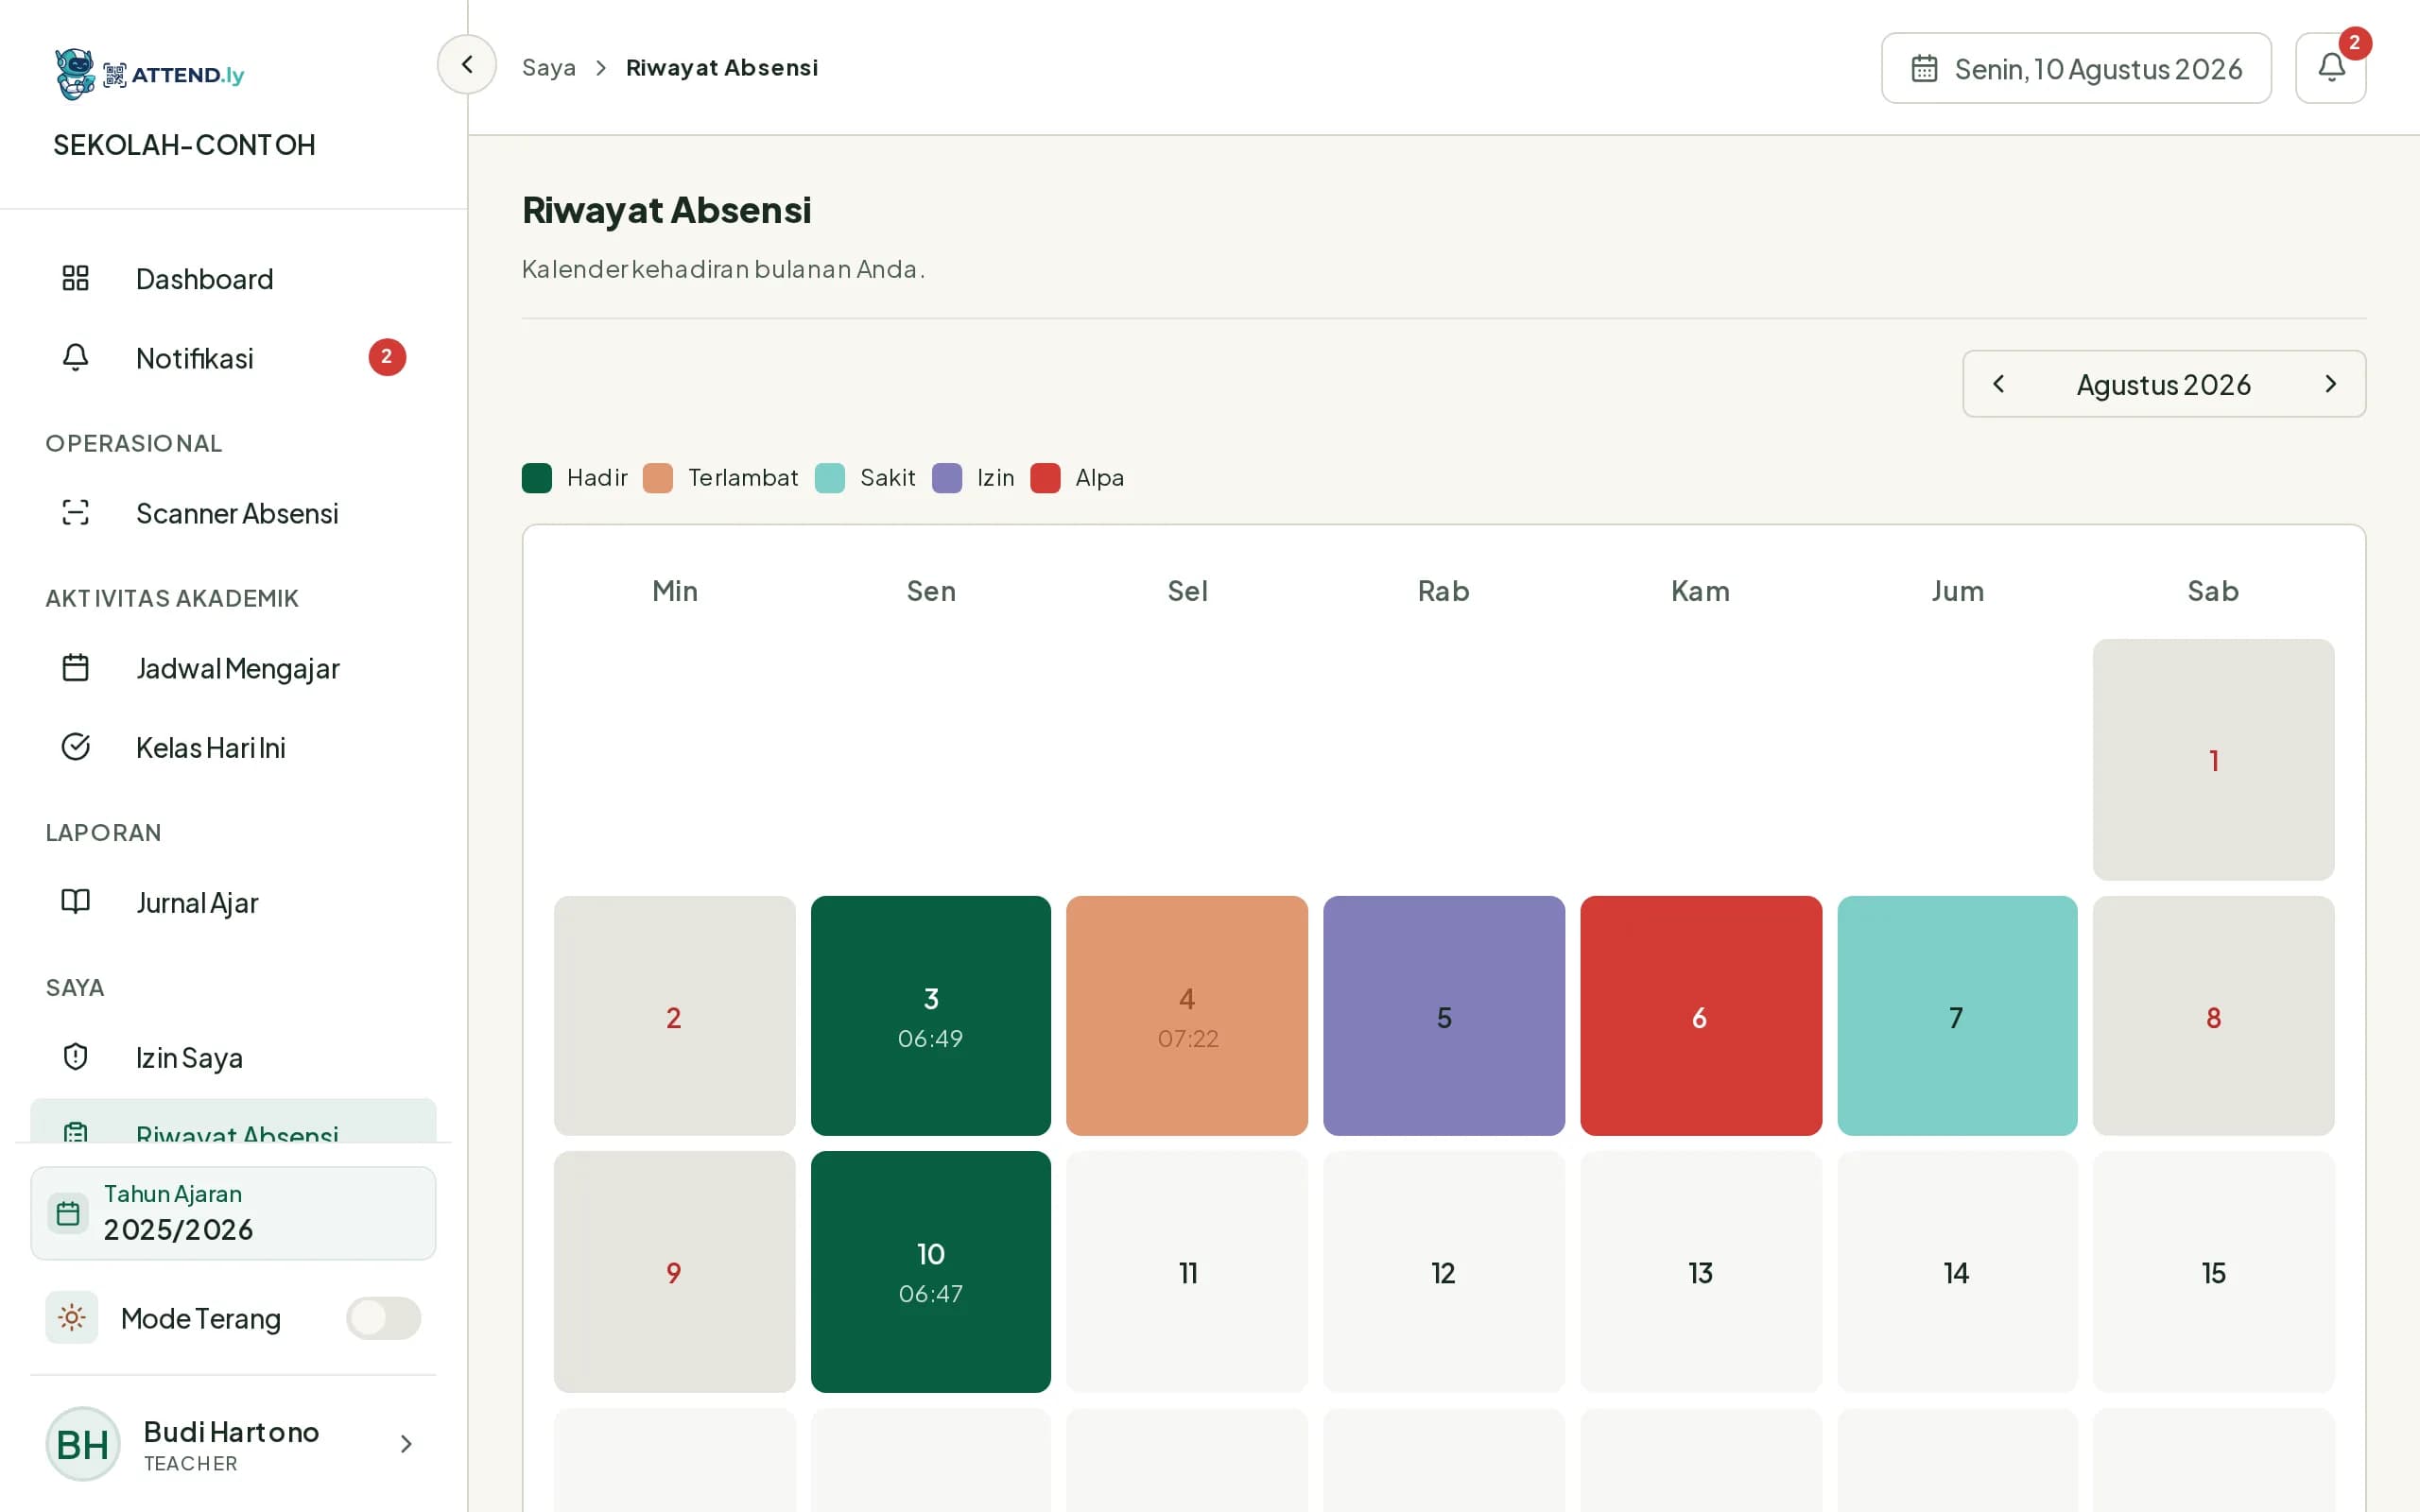Open the Tahun Ajaran 2025/2026 selector
The width and height of the screenshot is (2420, 1512).
point(233,1213)
